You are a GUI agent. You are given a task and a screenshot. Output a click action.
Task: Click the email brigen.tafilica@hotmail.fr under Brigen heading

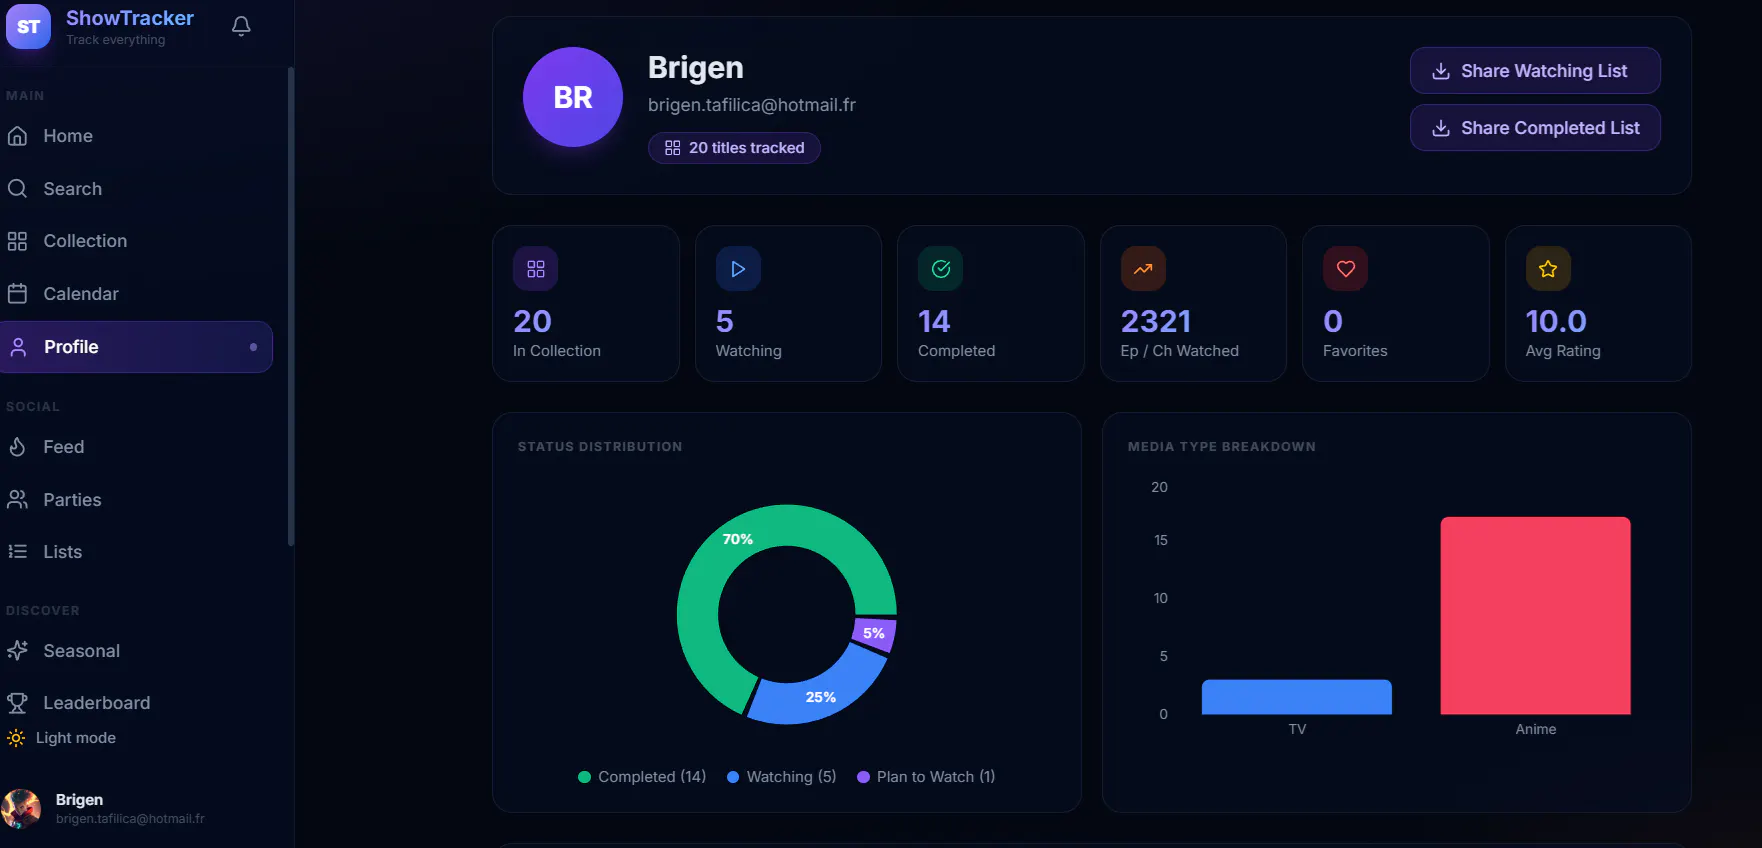(x=752, y=105)
